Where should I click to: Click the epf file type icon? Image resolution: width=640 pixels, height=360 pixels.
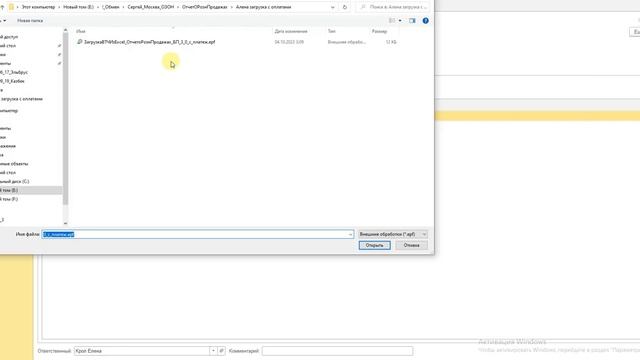click(80, 42)
